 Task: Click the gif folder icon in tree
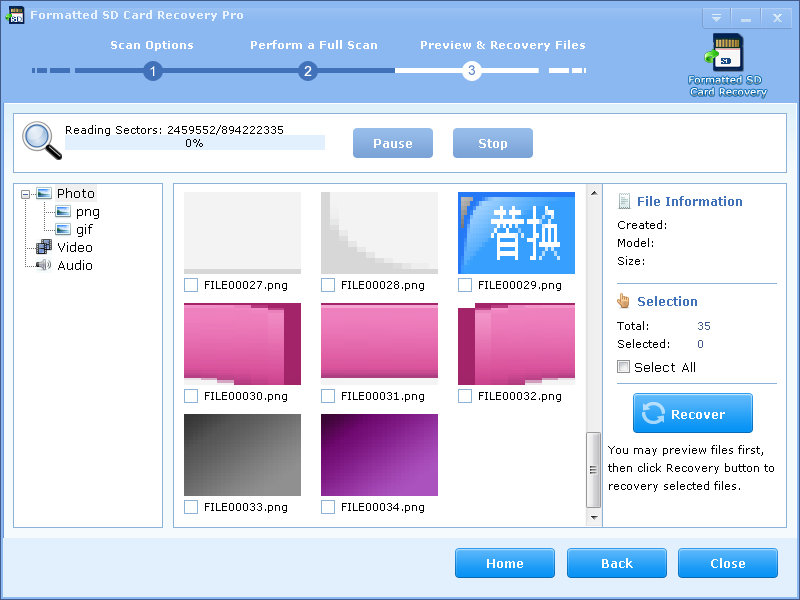point(63,230)
